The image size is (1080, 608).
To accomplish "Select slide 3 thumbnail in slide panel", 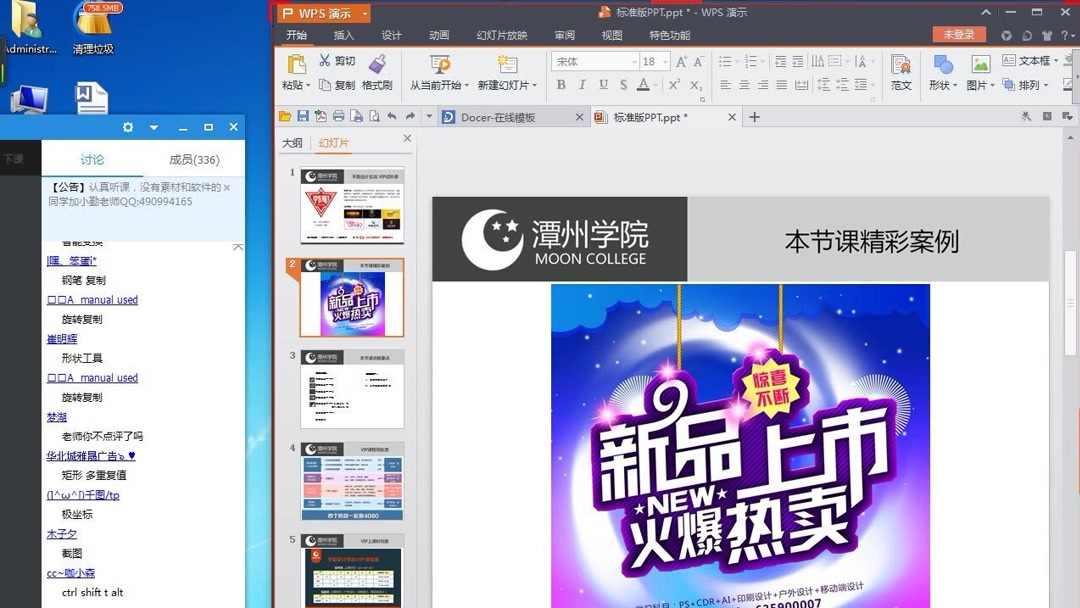I will pos(351,383).
